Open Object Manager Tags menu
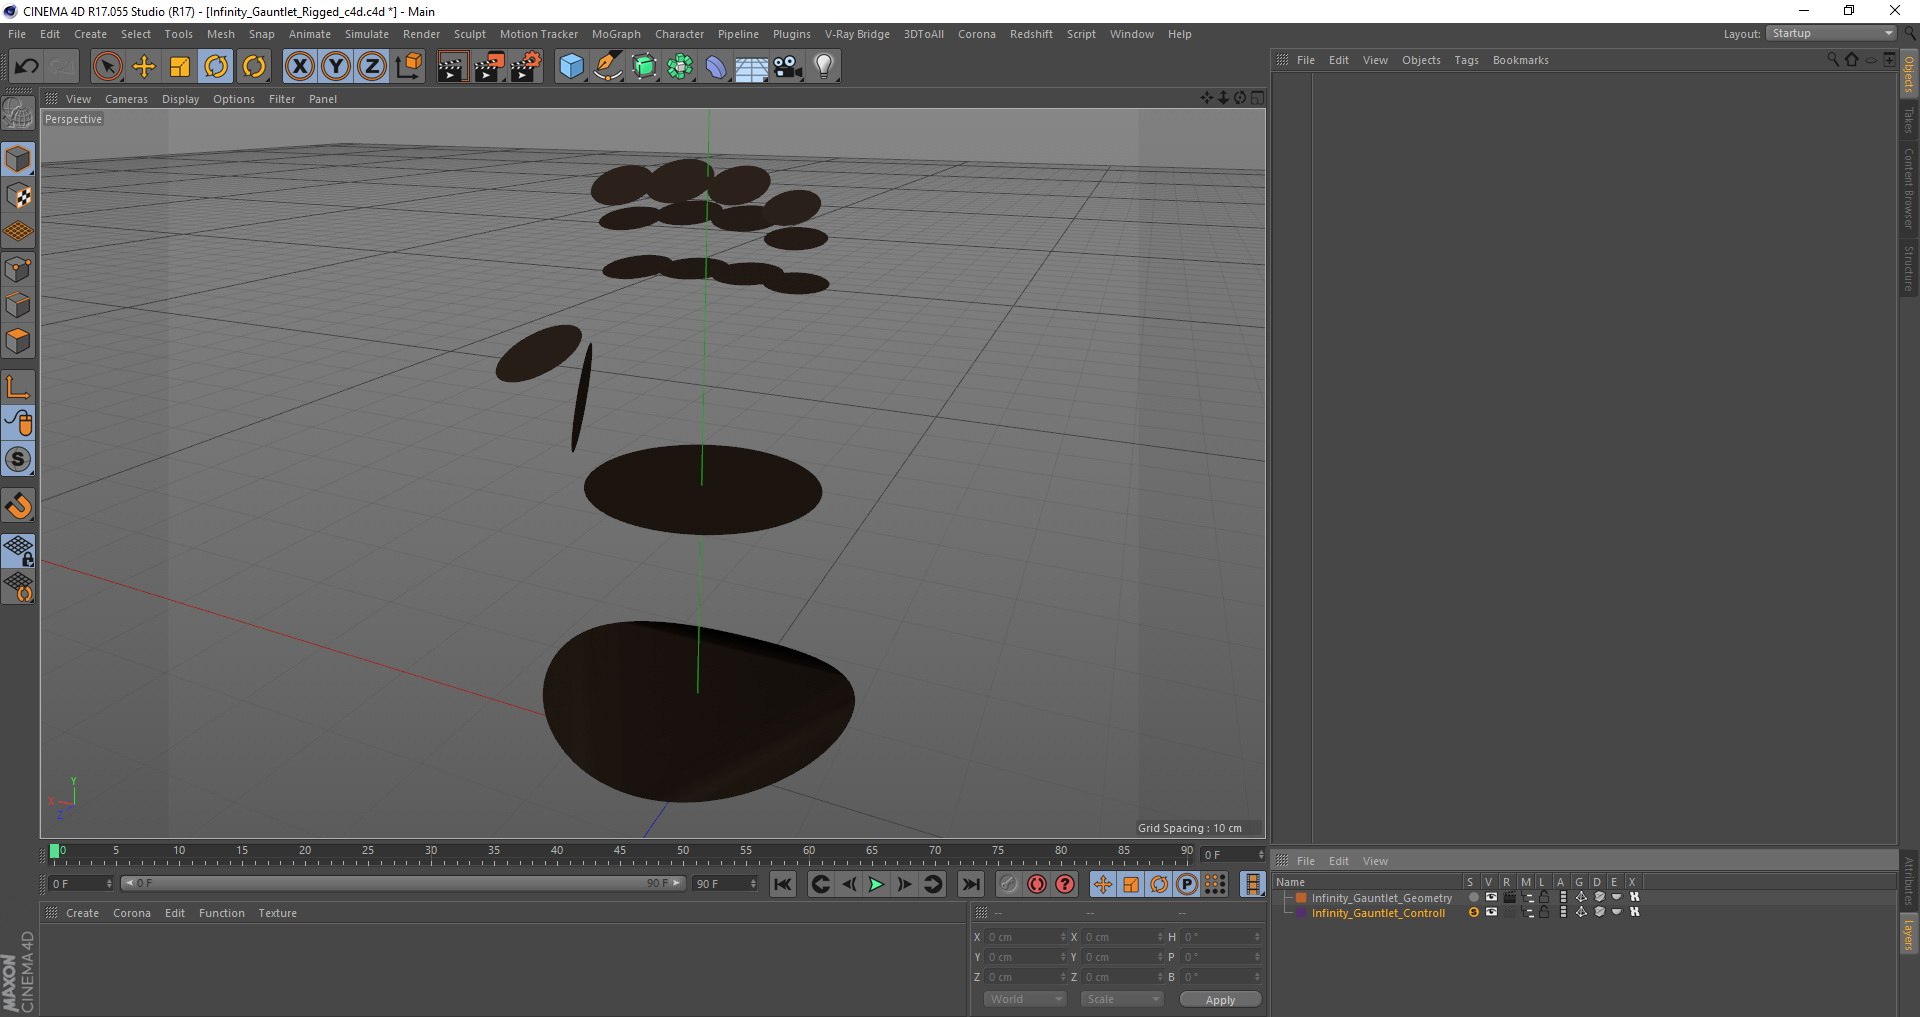 [x=1466, y=60]
